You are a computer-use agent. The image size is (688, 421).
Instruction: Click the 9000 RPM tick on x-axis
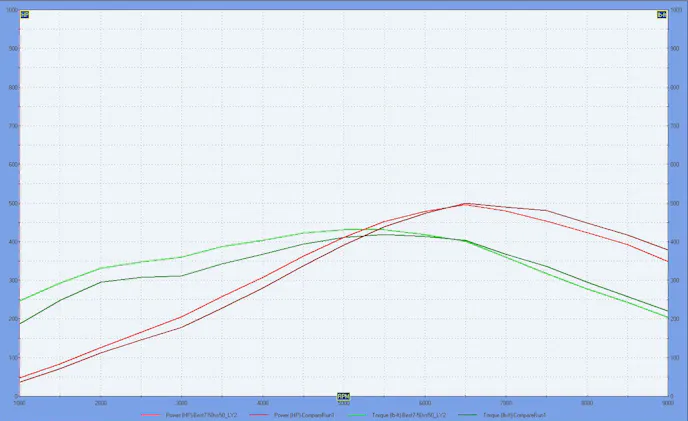click(x=666, y=402)
